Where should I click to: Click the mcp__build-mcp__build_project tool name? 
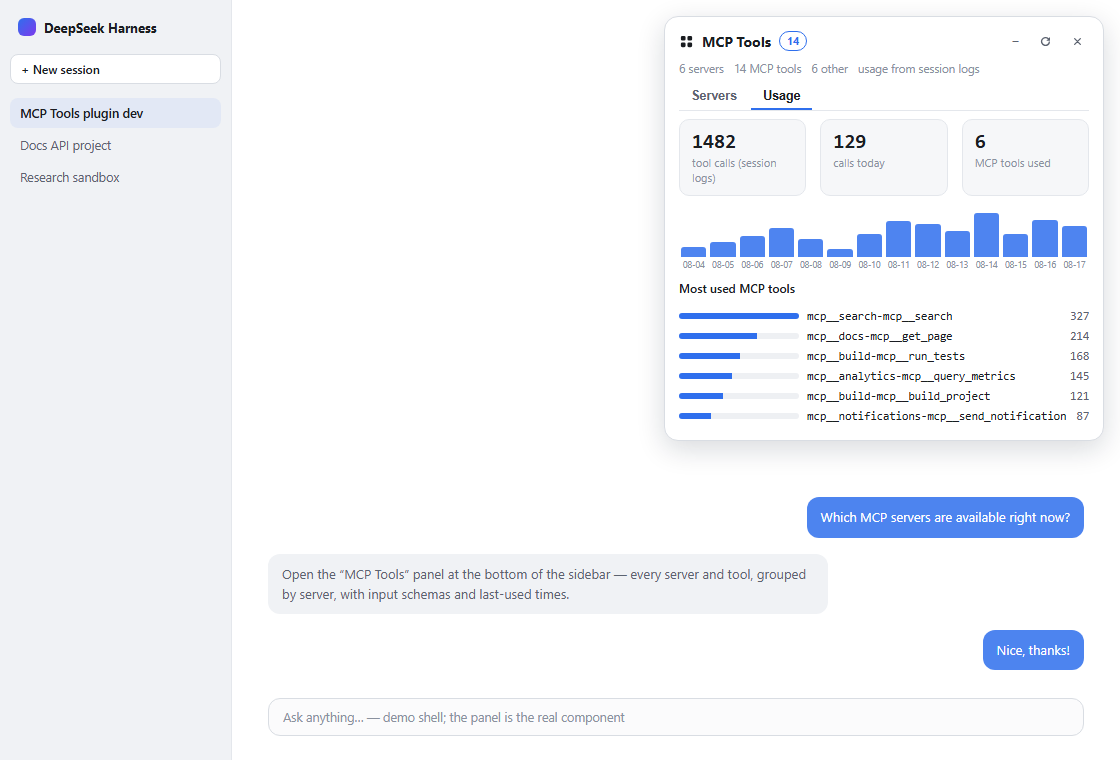(x=899, y=396)
